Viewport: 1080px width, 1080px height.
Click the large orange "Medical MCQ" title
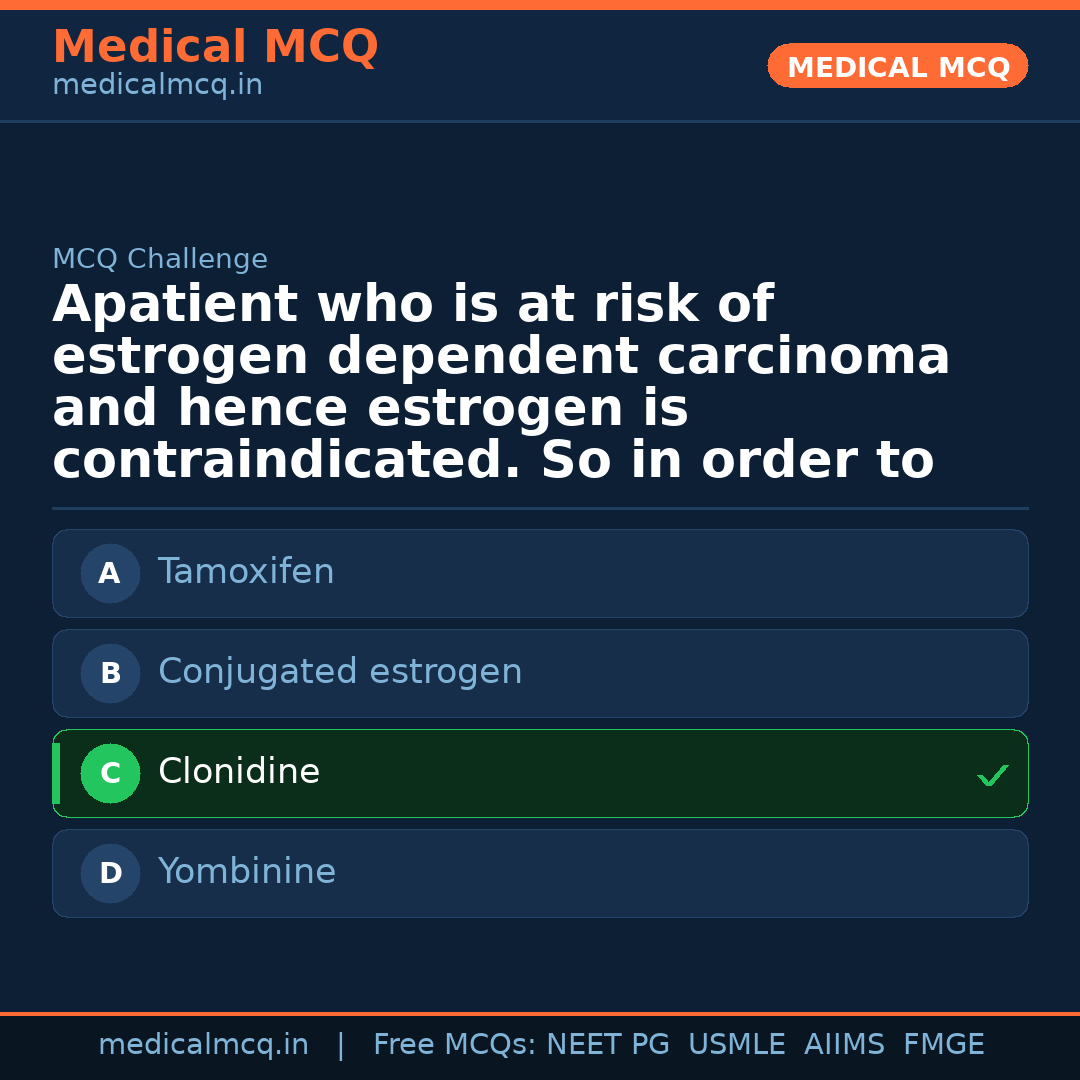tap(215, 47)
